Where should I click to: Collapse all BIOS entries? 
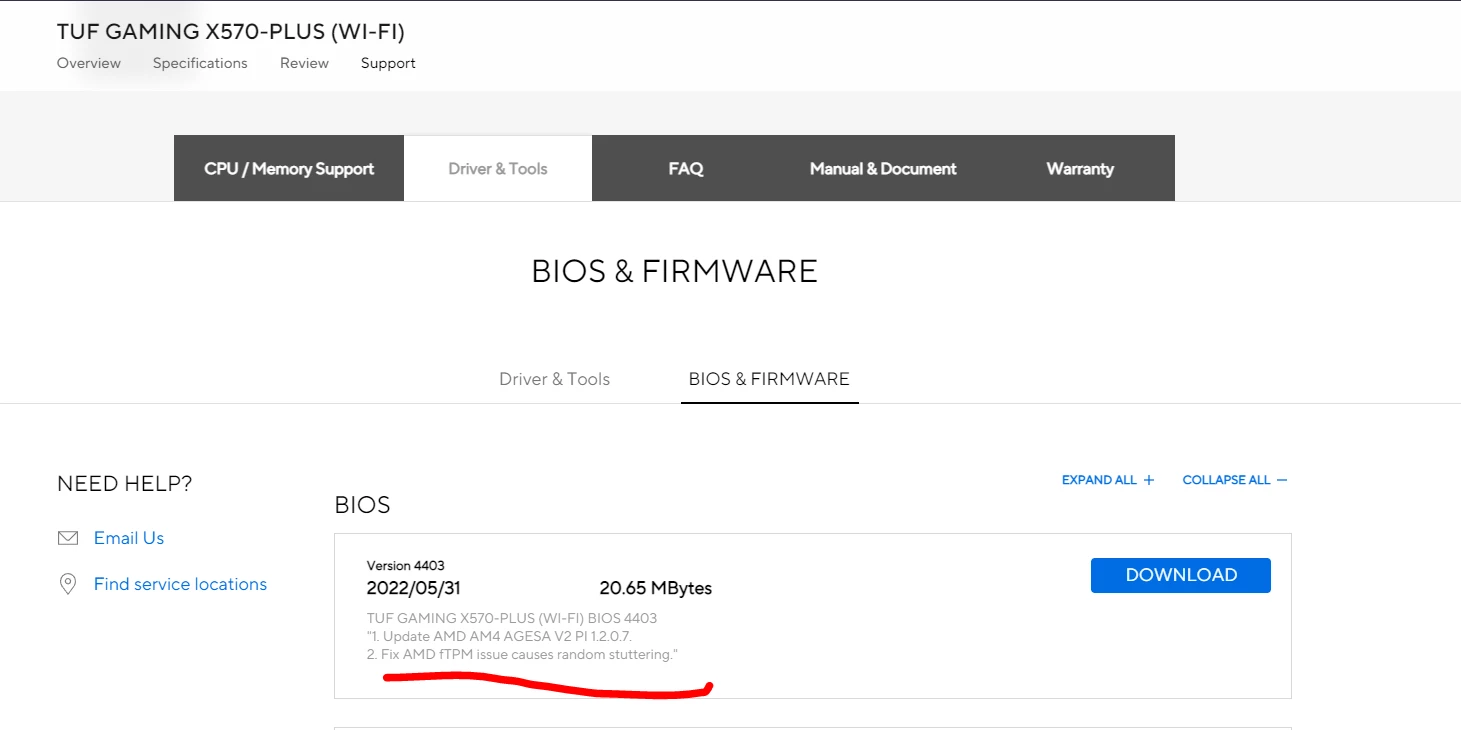1235,480
